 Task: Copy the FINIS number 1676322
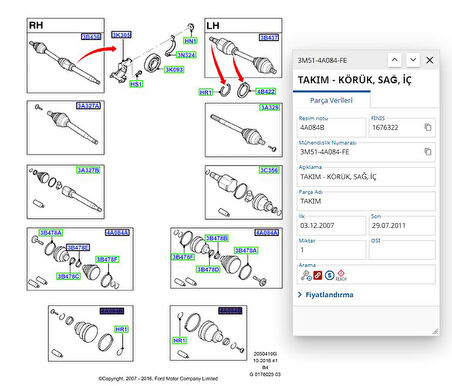point(428,127)
